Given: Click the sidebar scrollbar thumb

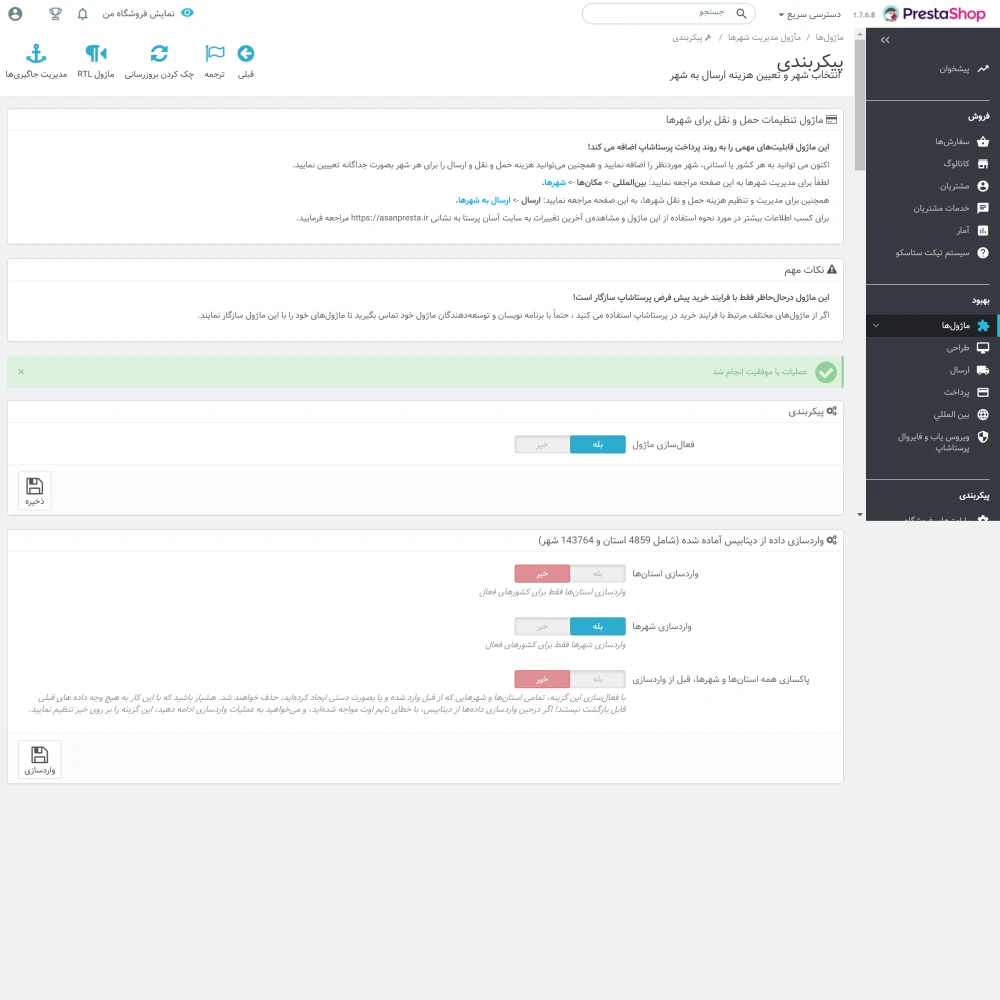Looking at the screenshot, I should tap(860, 105).
